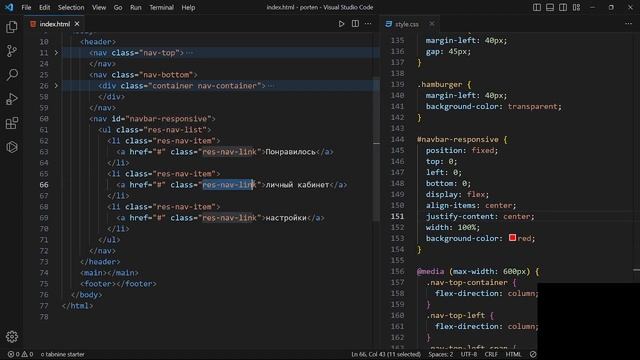This screenshot has width=640, height=360.
Task: Open the Help menu
Action: (x=188, y=7)
